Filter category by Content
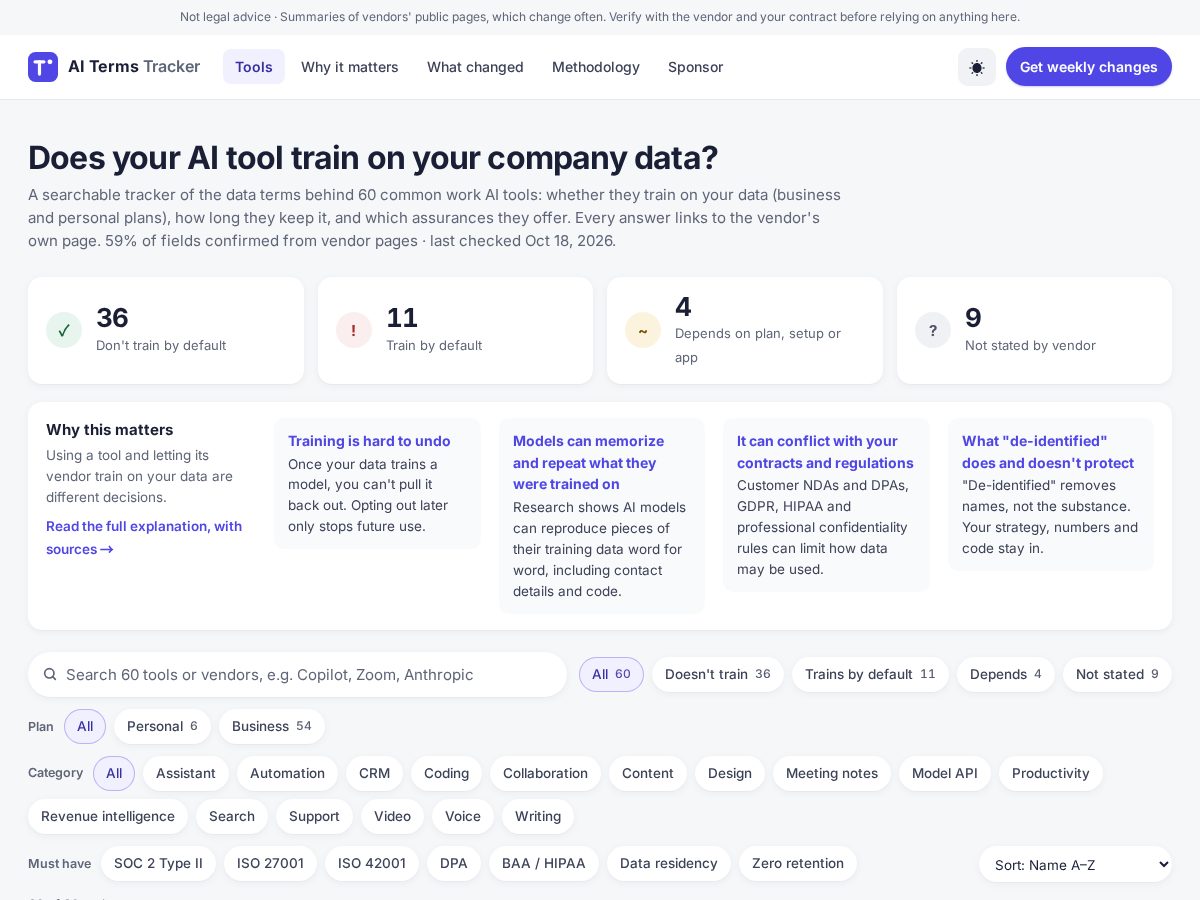Screen dimensions: 1200x900 [648, 773]
